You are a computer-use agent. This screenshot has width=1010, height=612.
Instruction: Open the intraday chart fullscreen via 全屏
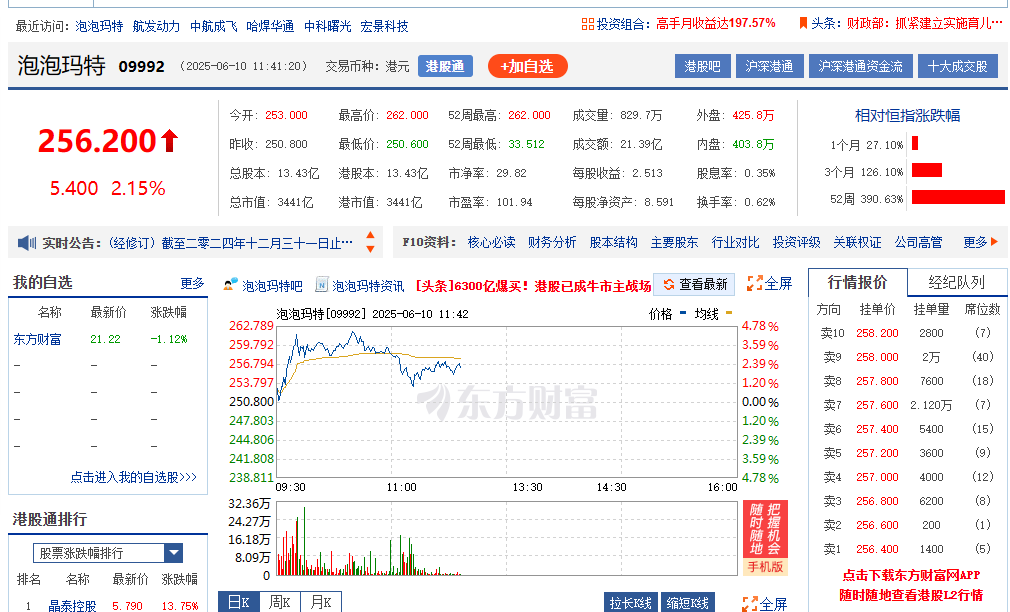[x=769, y=283]
